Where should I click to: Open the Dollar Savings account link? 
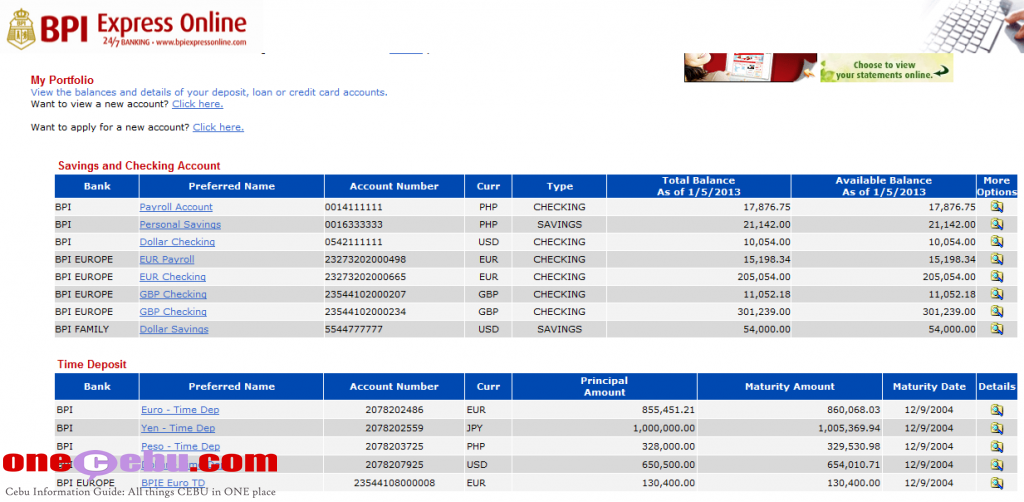[x=174, y=330]
